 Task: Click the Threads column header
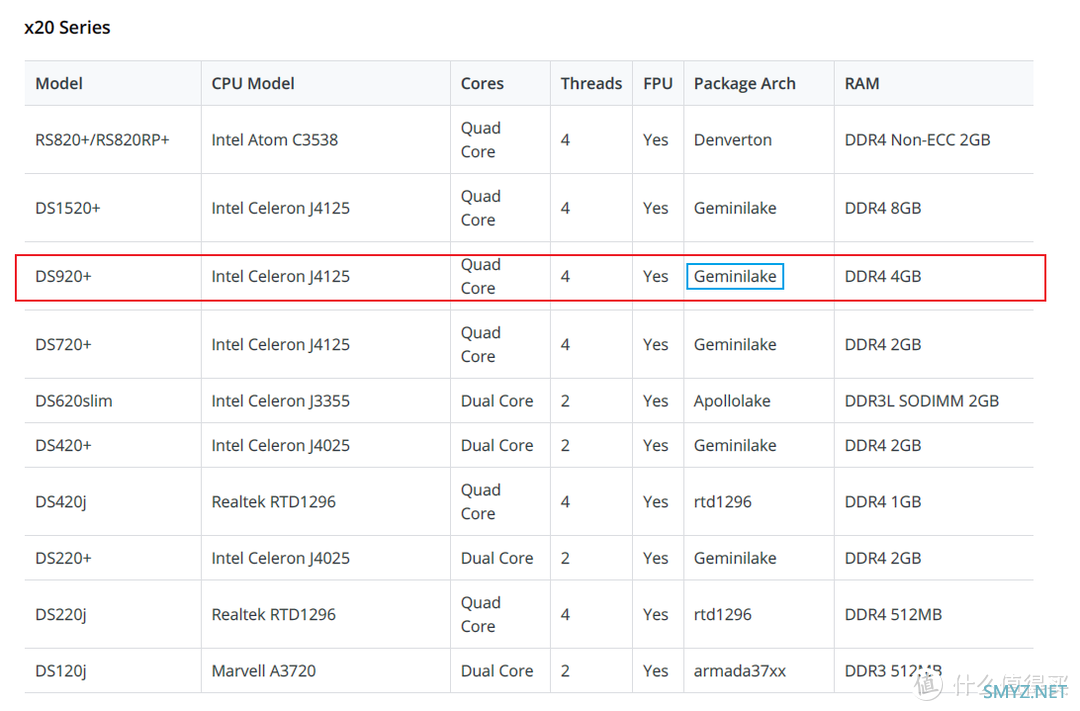pos(591,83)
